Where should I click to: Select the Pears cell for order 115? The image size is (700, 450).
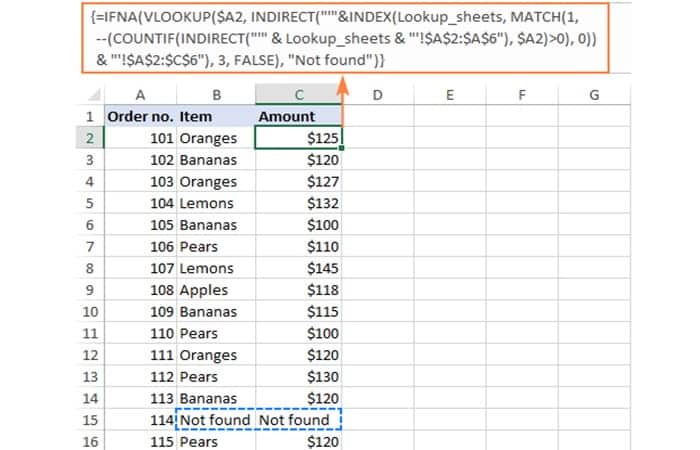click(216, 442)
